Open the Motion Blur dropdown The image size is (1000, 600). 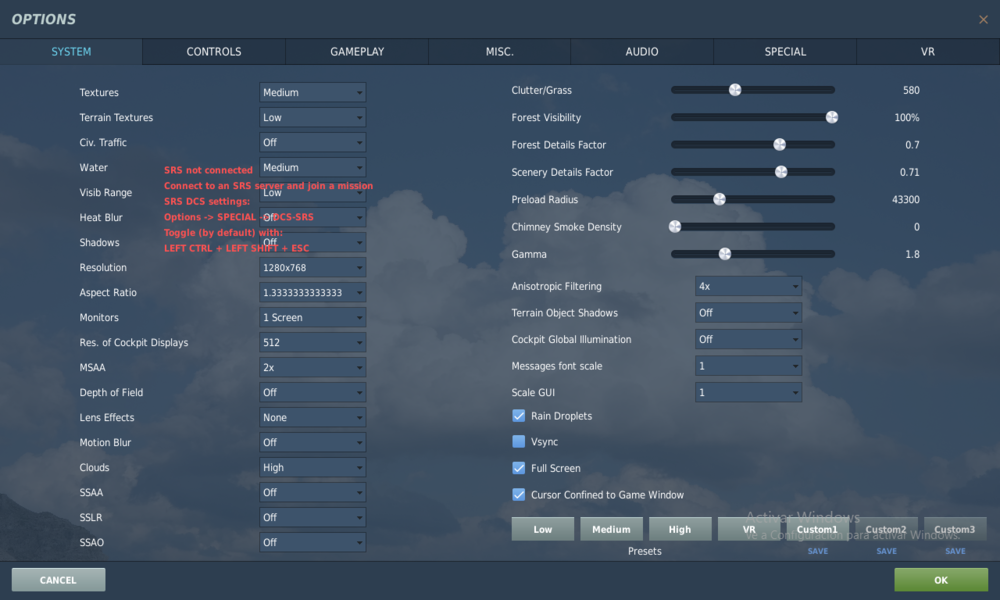pyautogui.click(x=312, y=442)
